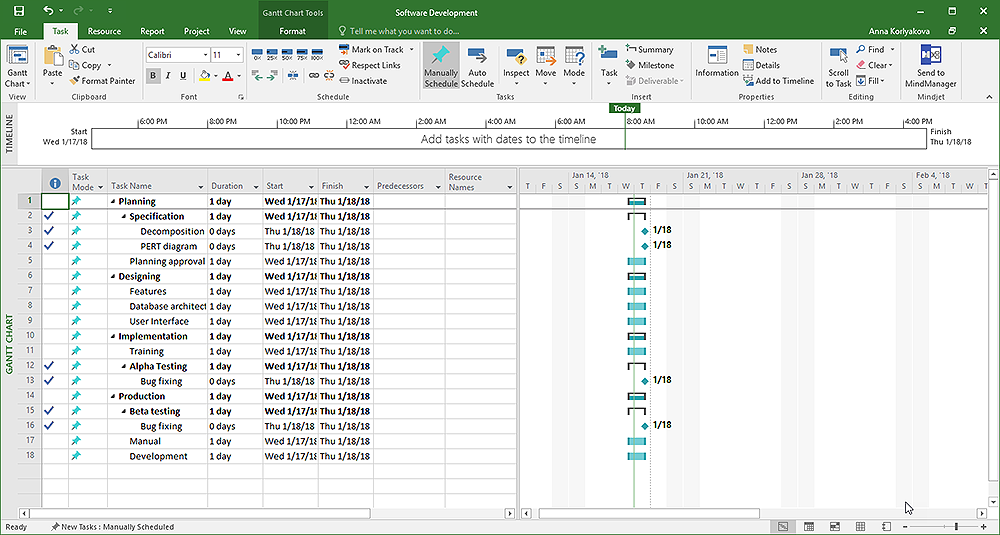This screenshot has height=535, width=1000.
Task: Click the Paste icon
Action: pos(52,60)
